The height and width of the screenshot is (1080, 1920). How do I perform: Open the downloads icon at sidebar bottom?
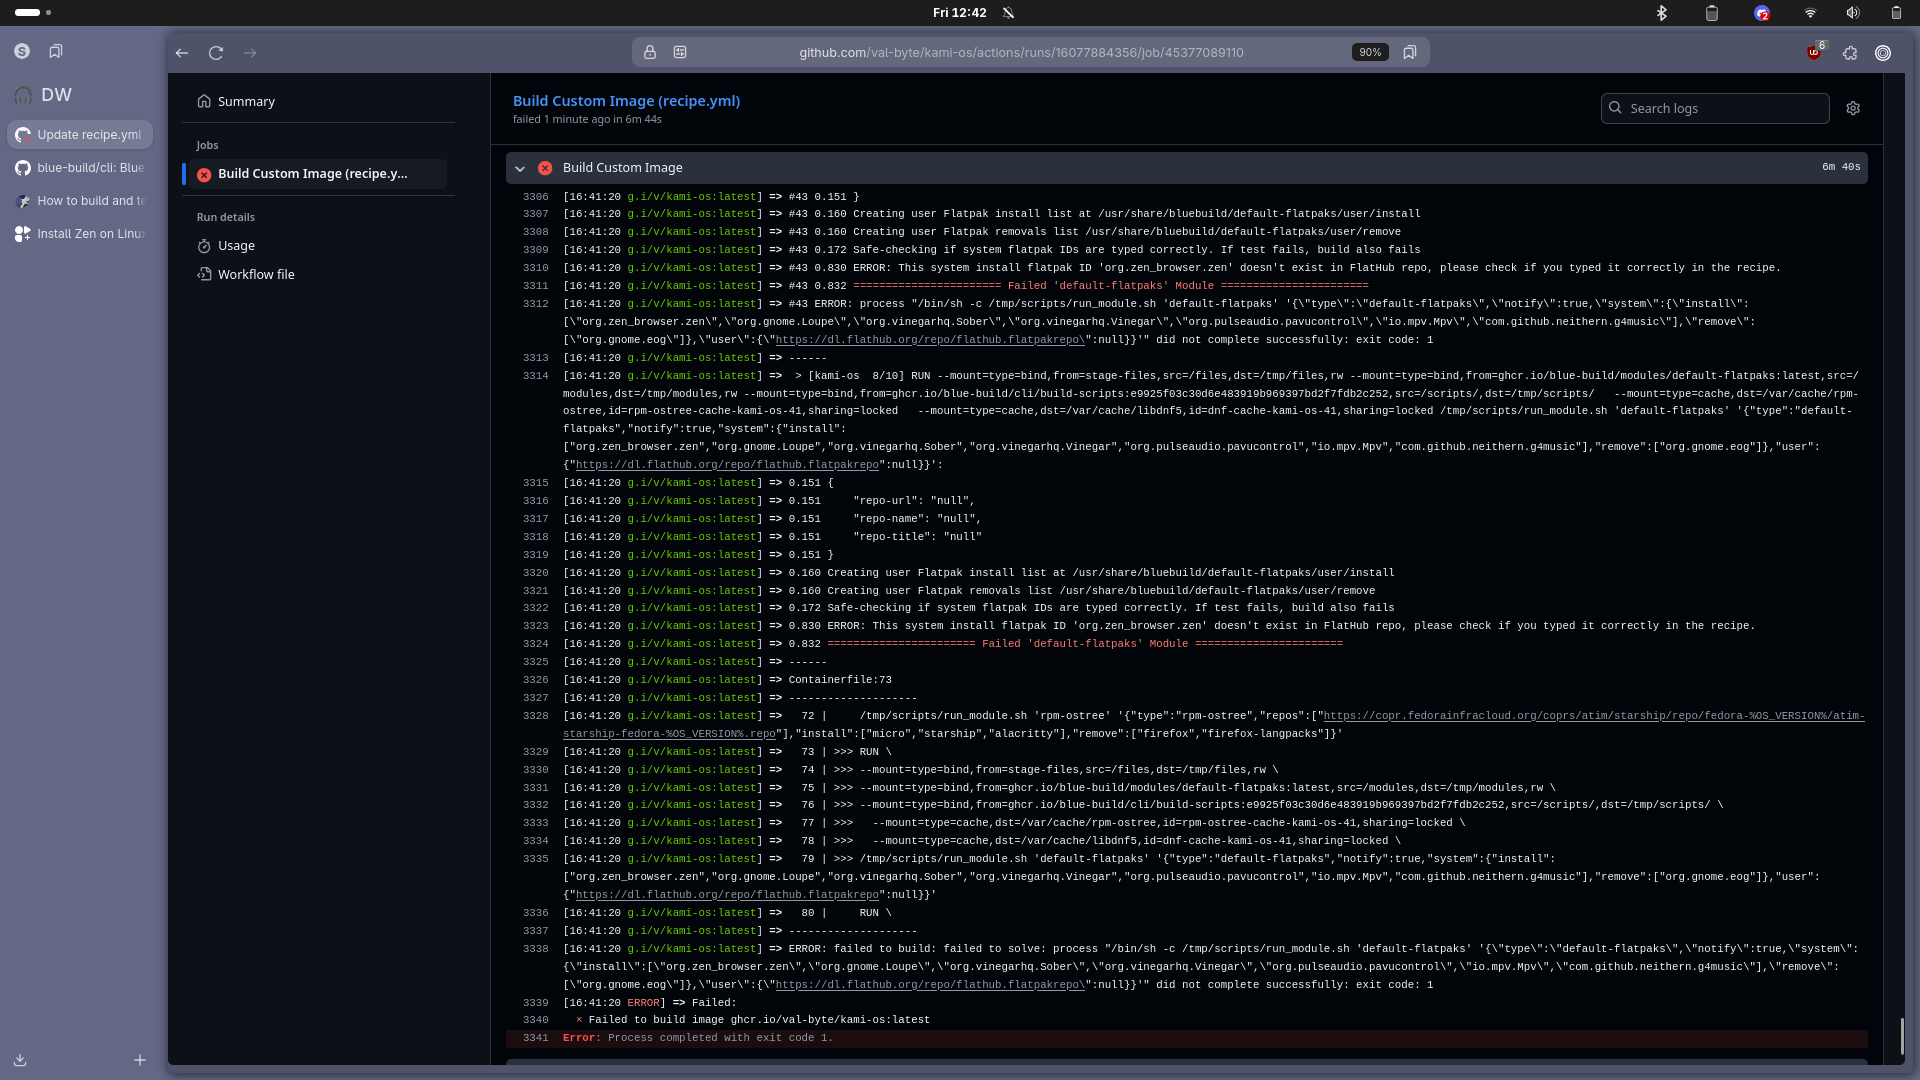click(x=20, y=1060)
